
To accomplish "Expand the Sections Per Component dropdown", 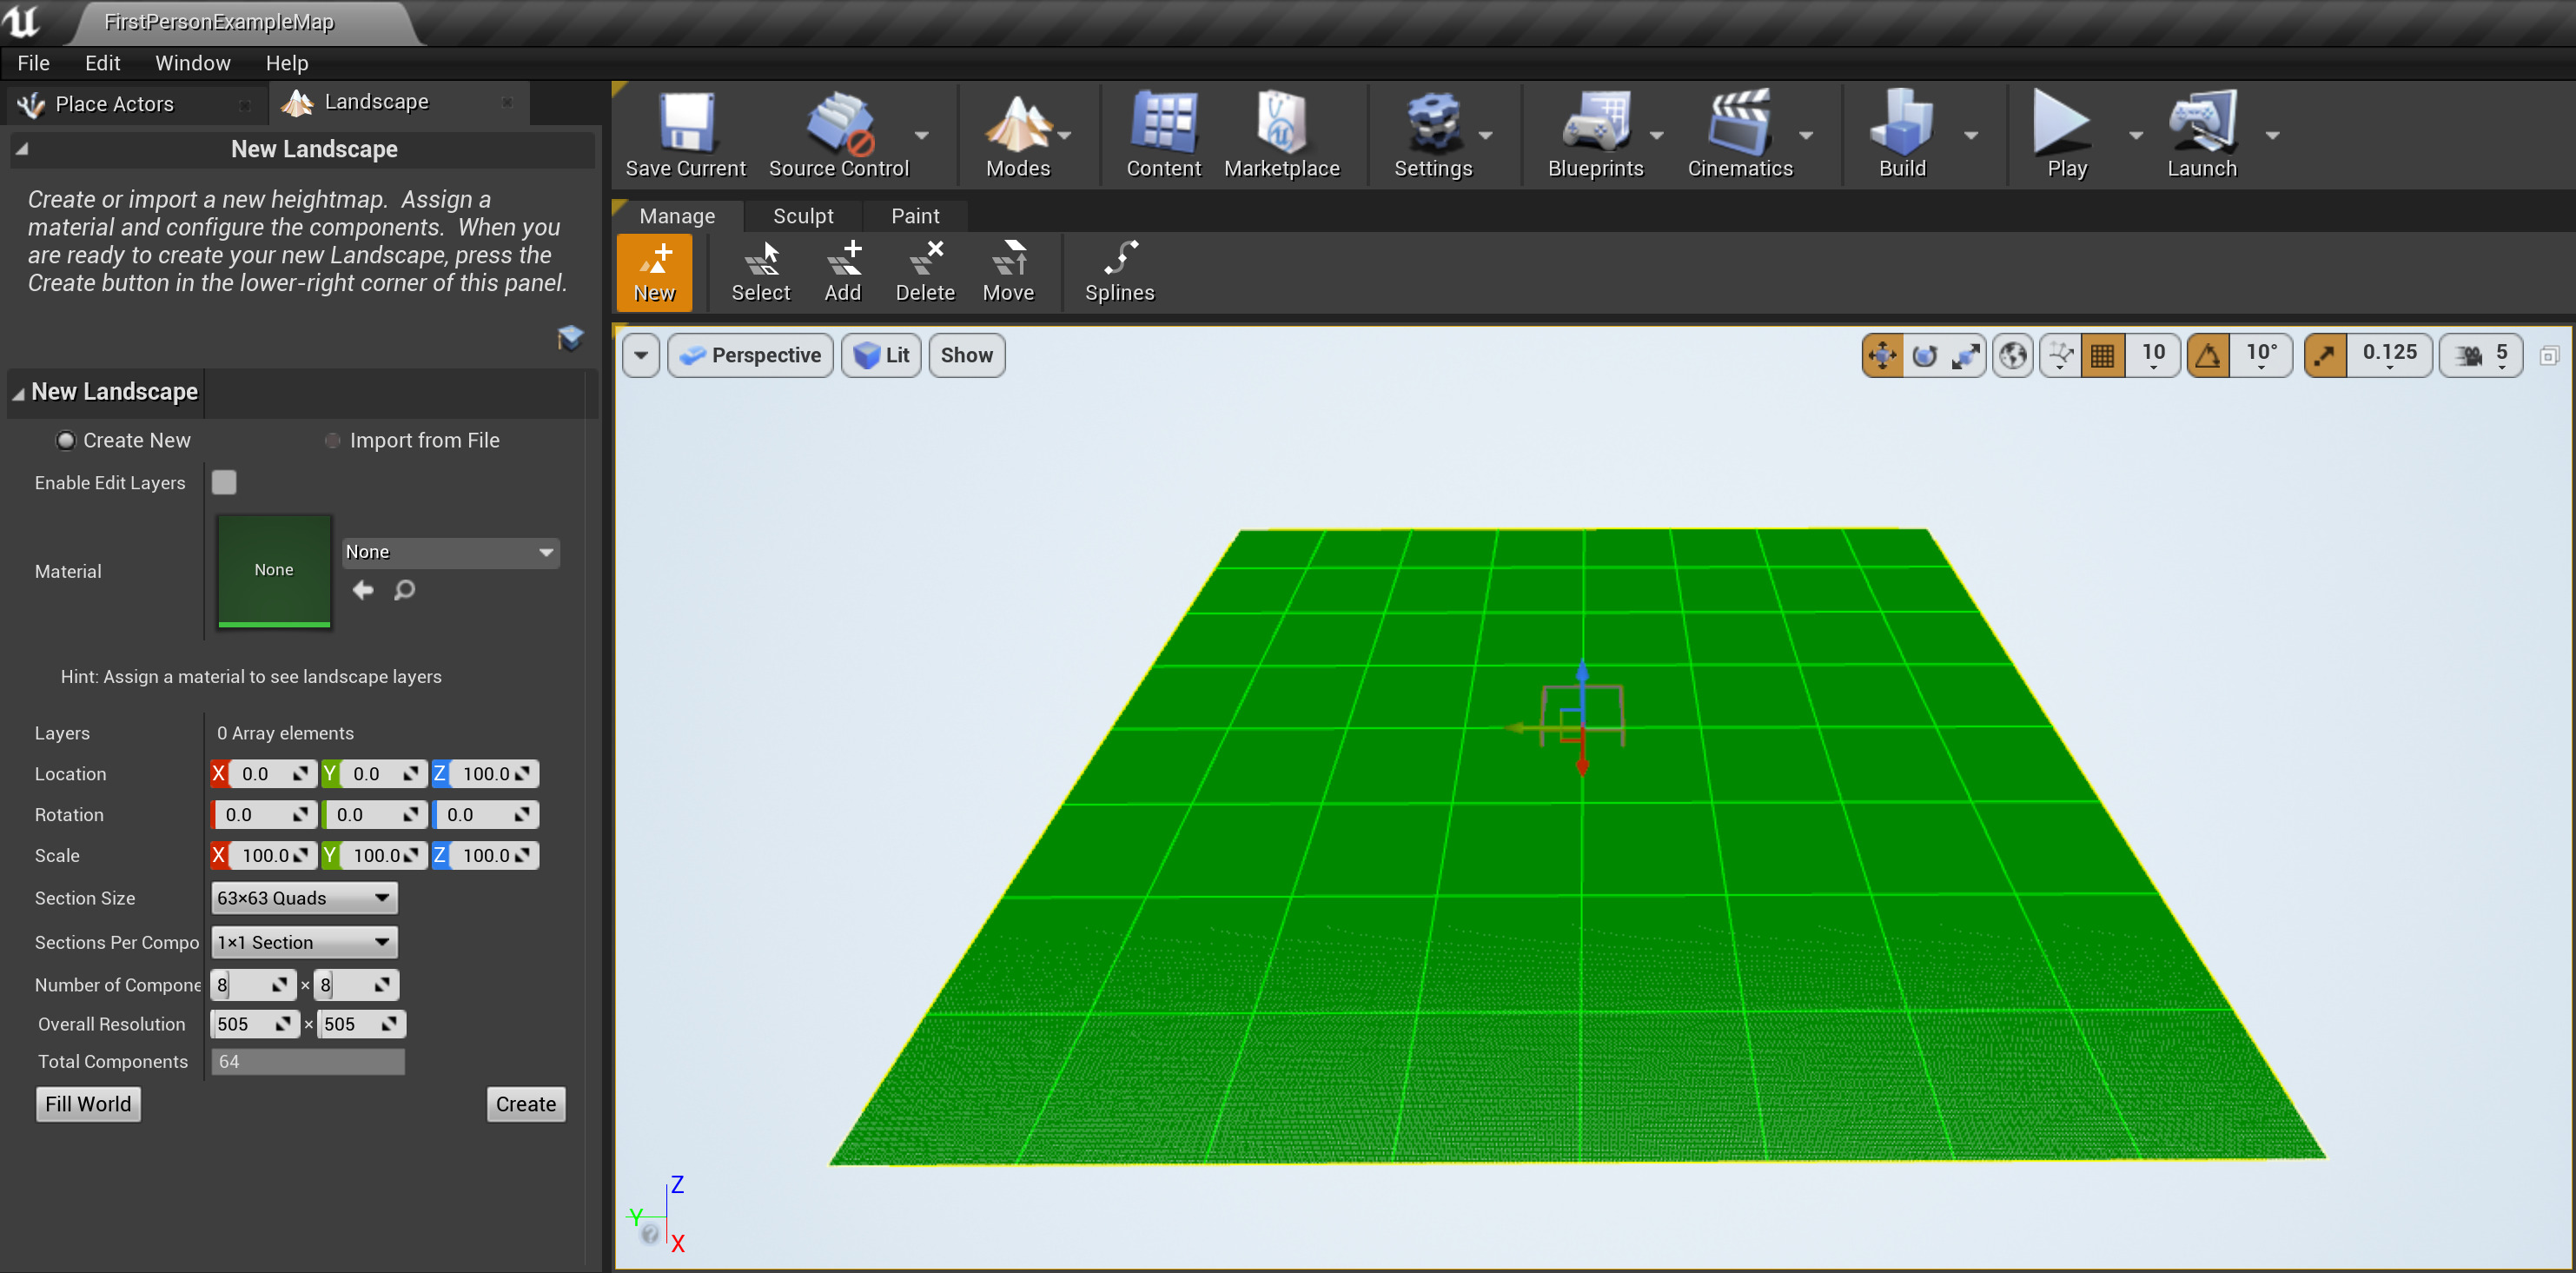I will coord(303,941).
